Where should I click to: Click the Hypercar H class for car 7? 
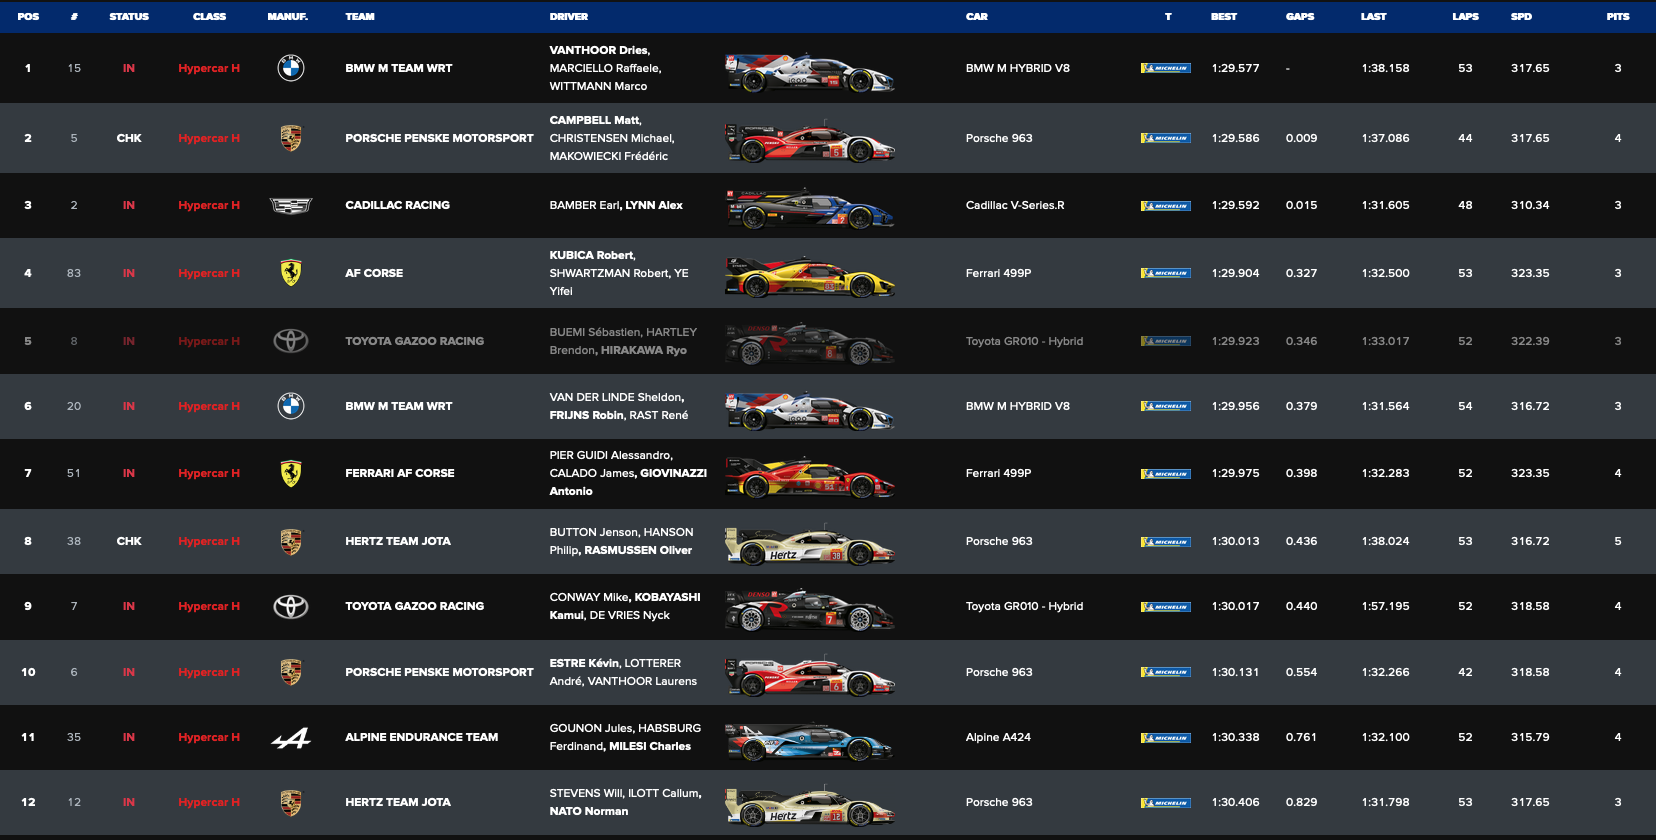point(209,606)
